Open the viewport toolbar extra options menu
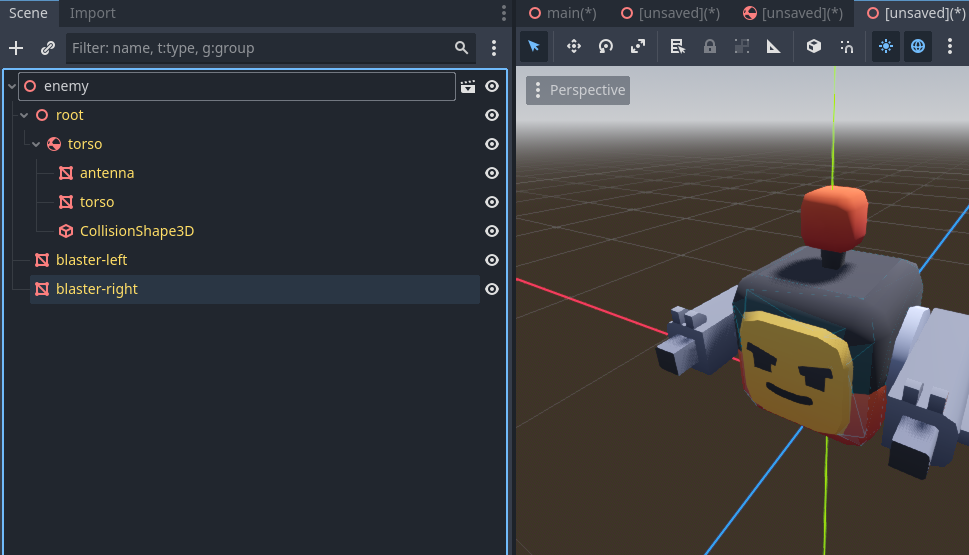Viewport: 969px width, 555px height. point(950,46)
